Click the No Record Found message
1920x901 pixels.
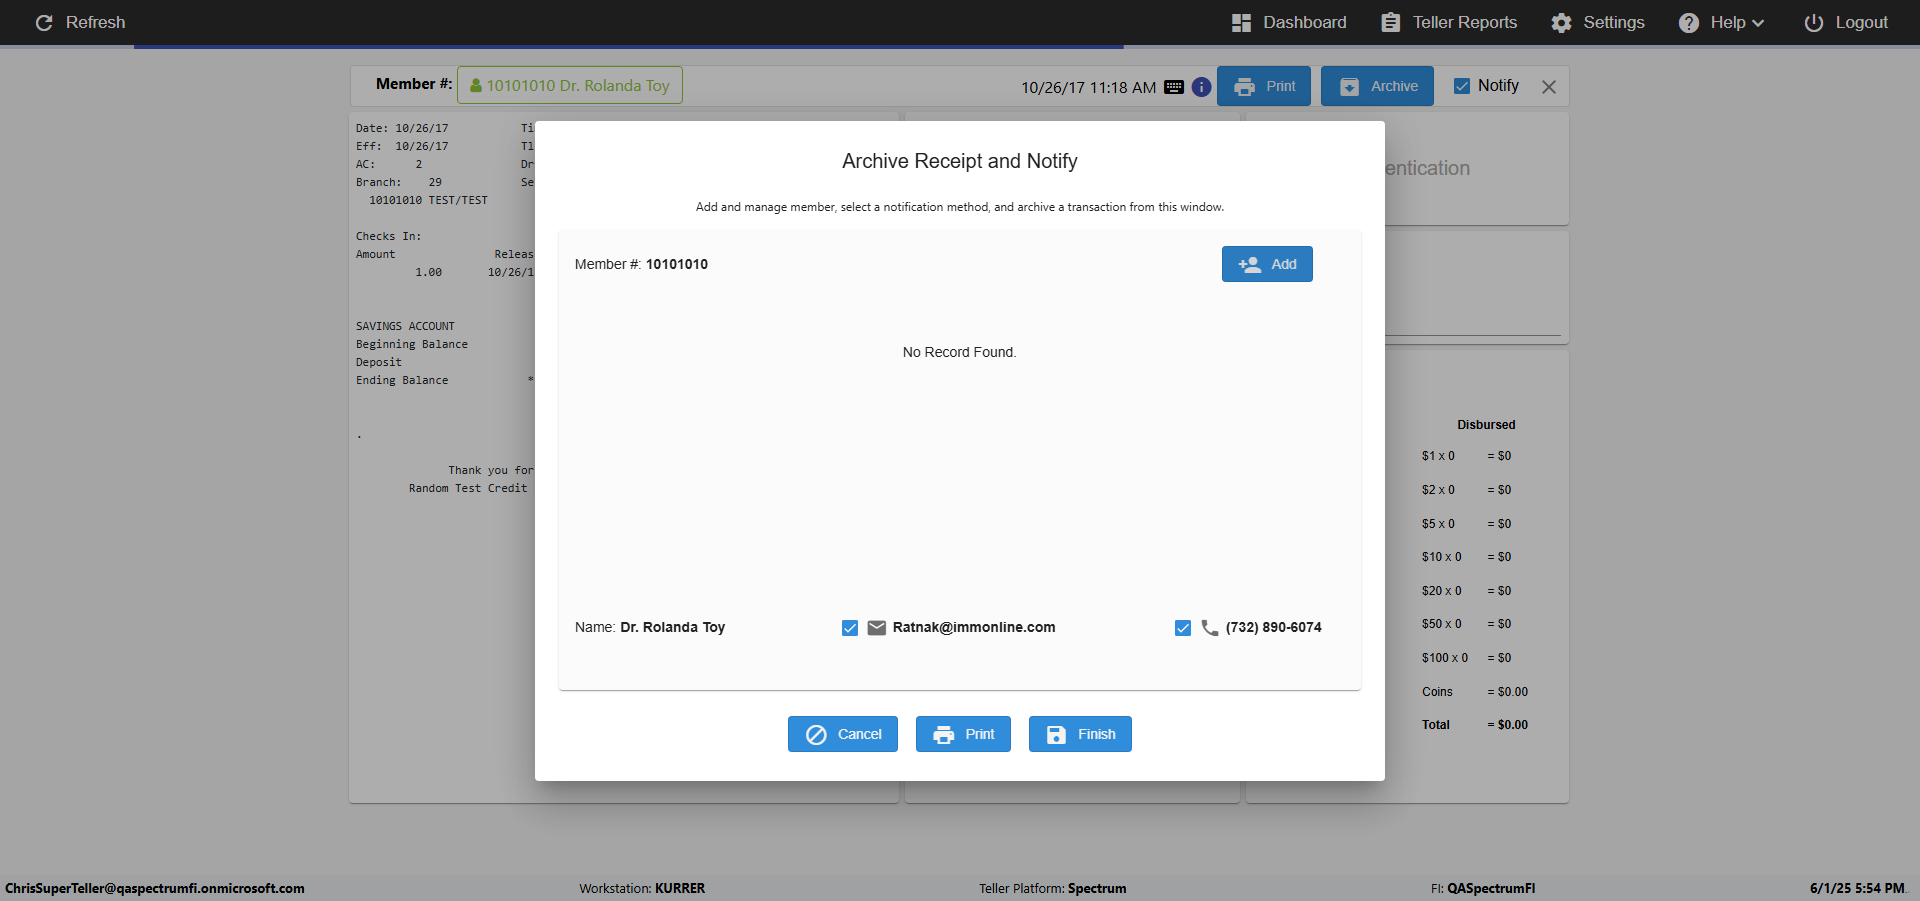(959, 352)
